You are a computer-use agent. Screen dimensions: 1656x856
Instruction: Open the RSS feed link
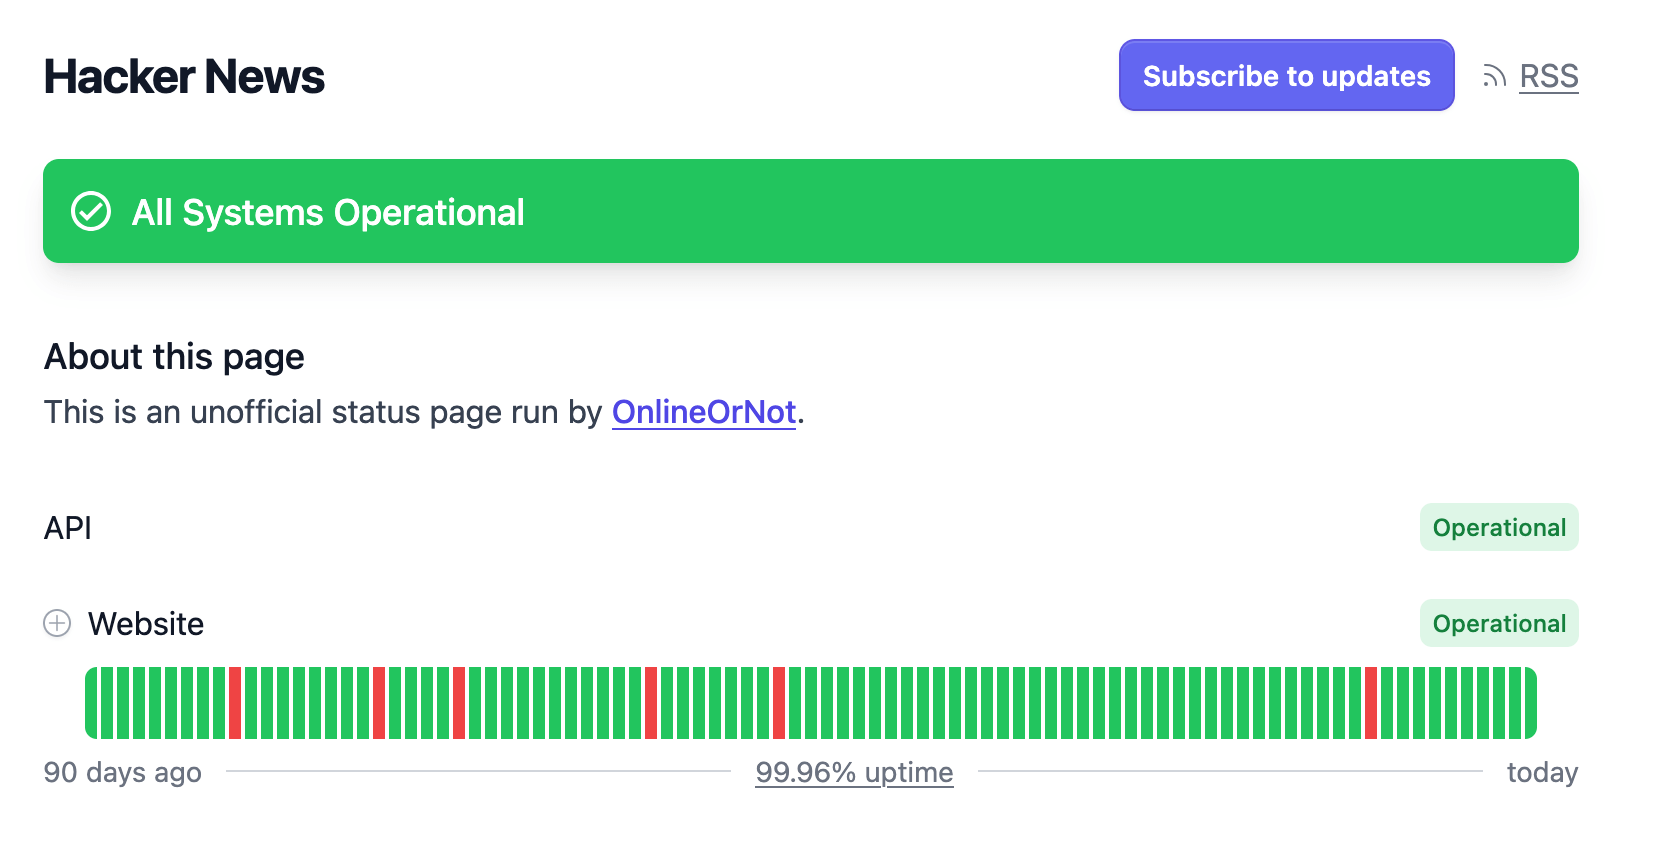coord(1548,76)
